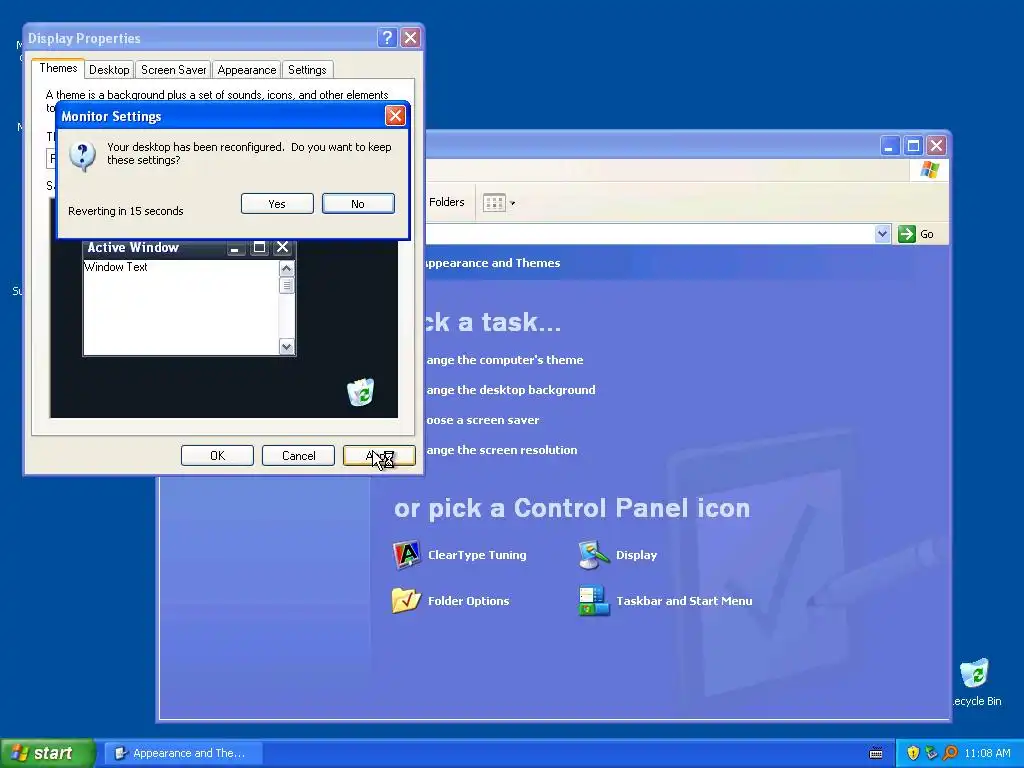The width and height of the screenshot is (1024, 768).
Task: Click the network connection tray icon
Action: point(931,753)
